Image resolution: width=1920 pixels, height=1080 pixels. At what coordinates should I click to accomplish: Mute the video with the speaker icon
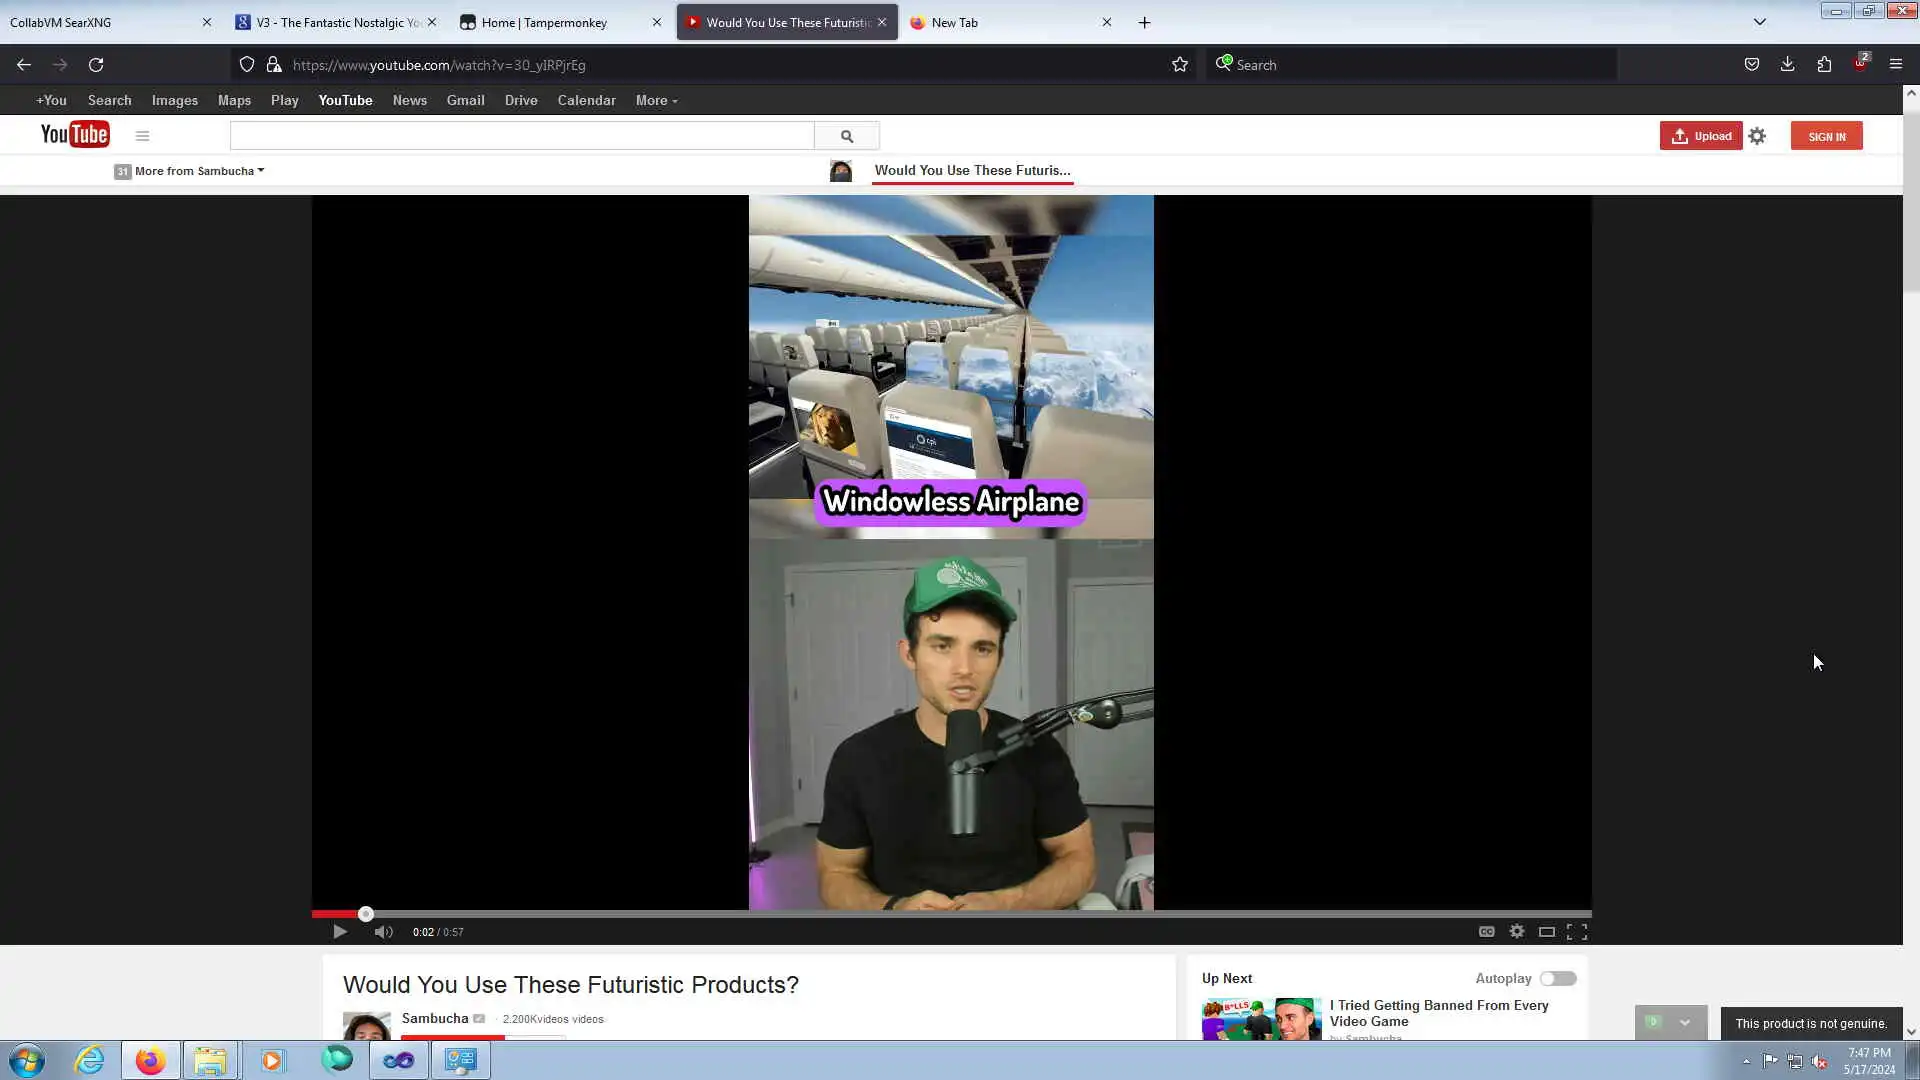pyautogui.click(x=383, y=932)
